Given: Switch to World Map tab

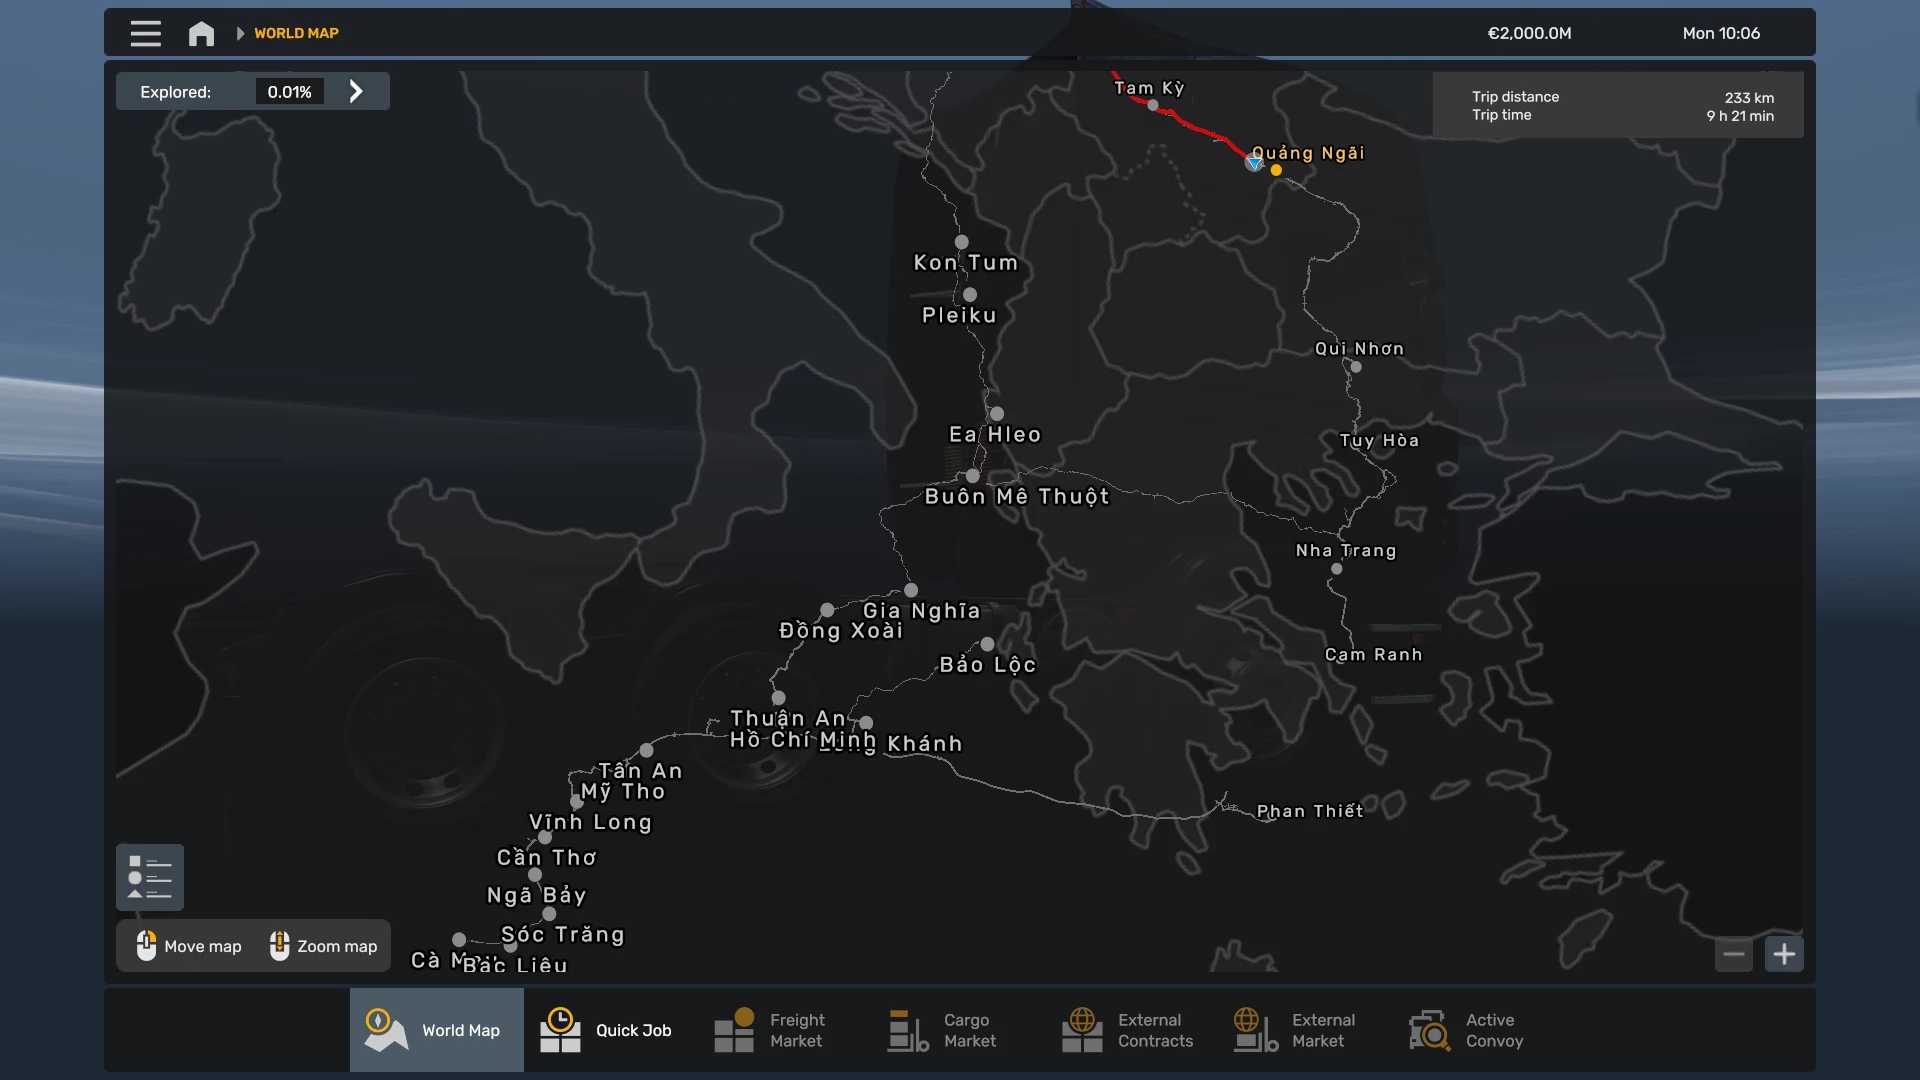Looking at the screenshot, I should pyautogui.click(x=436, y=1030).
